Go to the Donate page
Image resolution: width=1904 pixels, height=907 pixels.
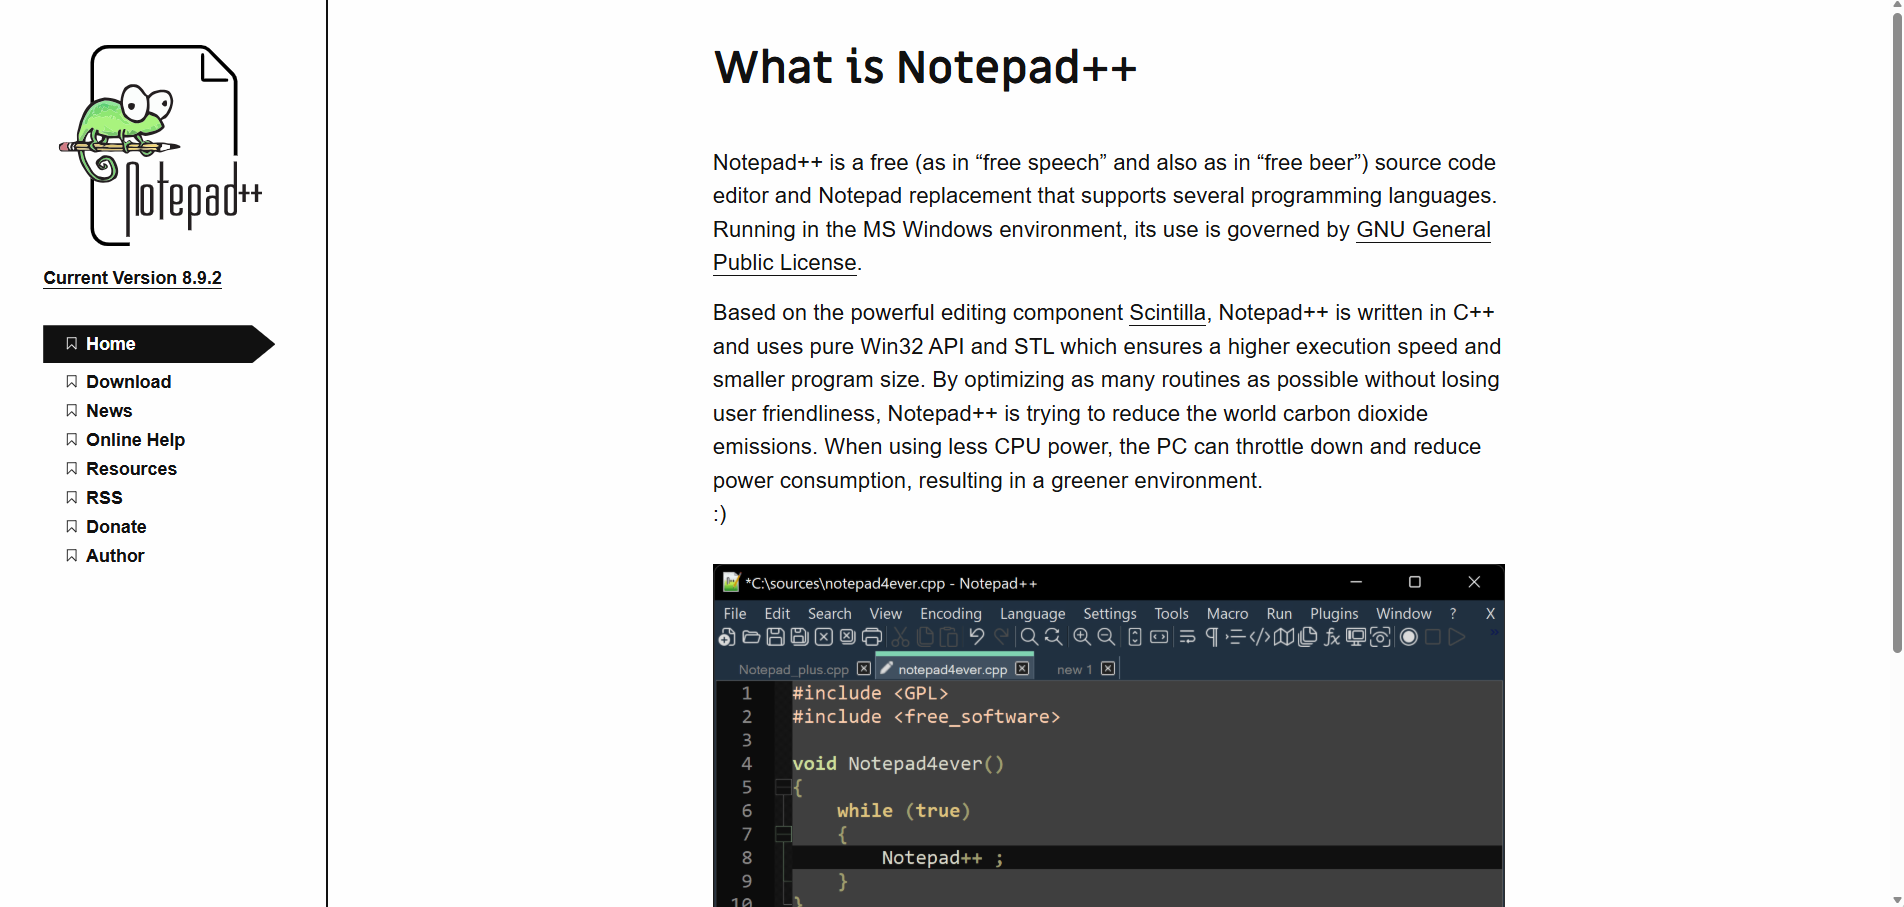pyautogui.click(x=116, y=527)
